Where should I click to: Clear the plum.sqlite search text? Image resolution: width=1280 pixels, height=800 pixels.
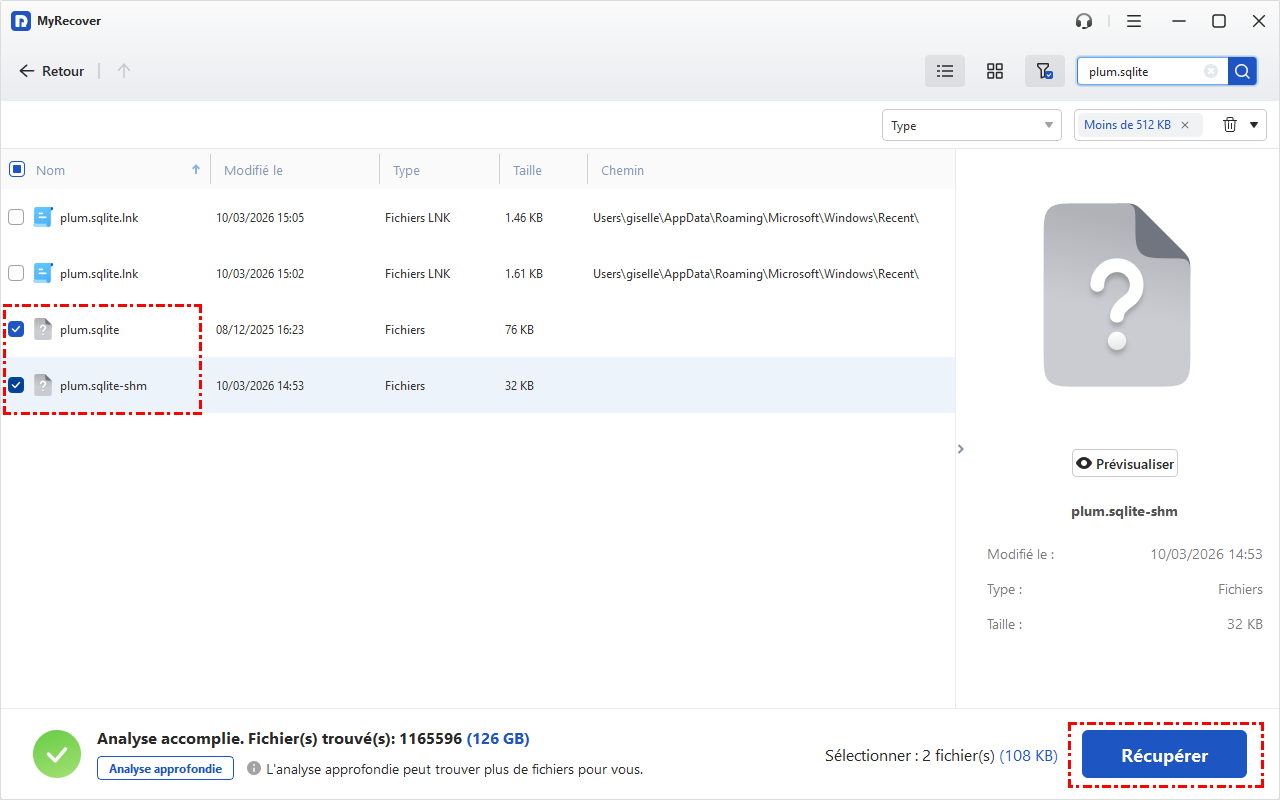point(1210,71)
